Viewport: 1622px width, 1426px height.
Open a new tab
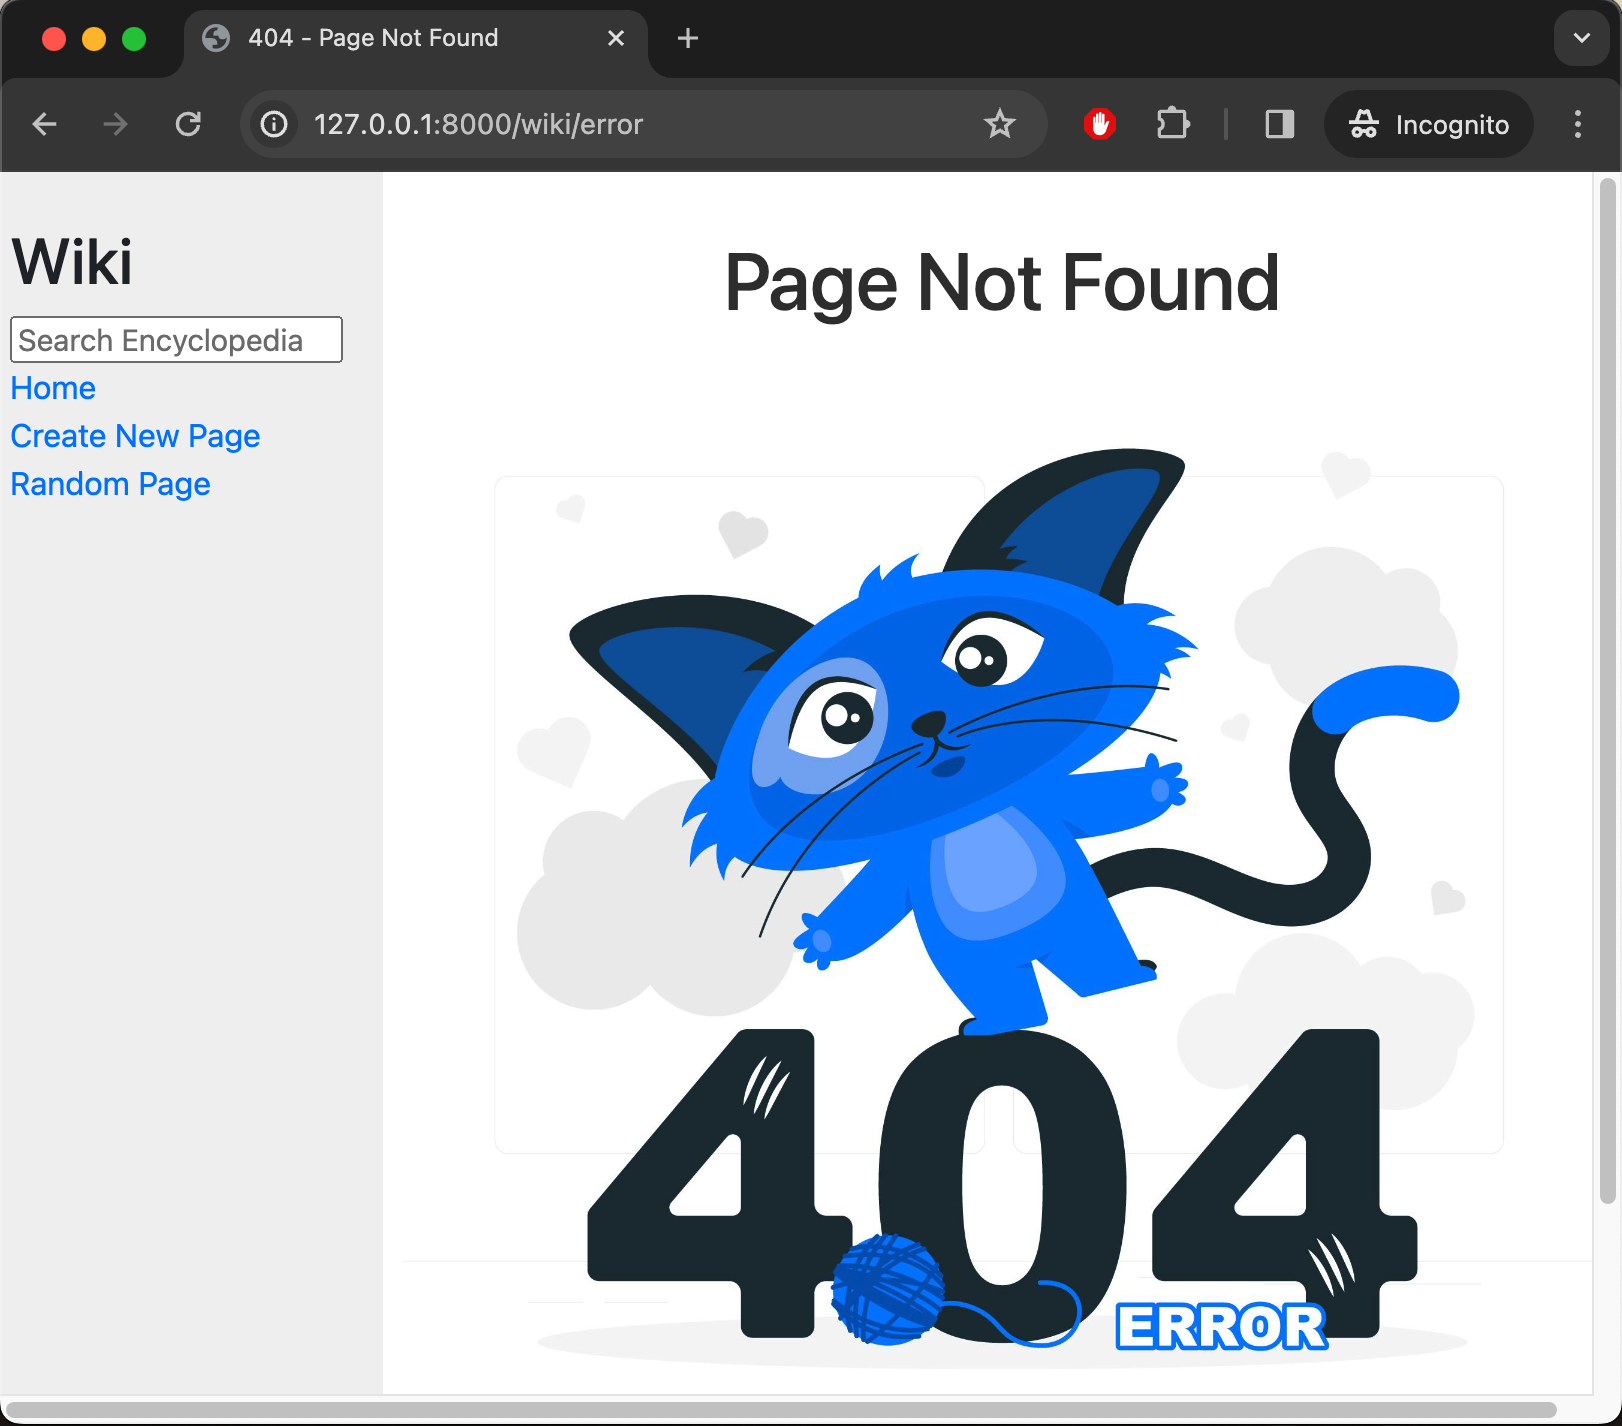pos(688,38)
